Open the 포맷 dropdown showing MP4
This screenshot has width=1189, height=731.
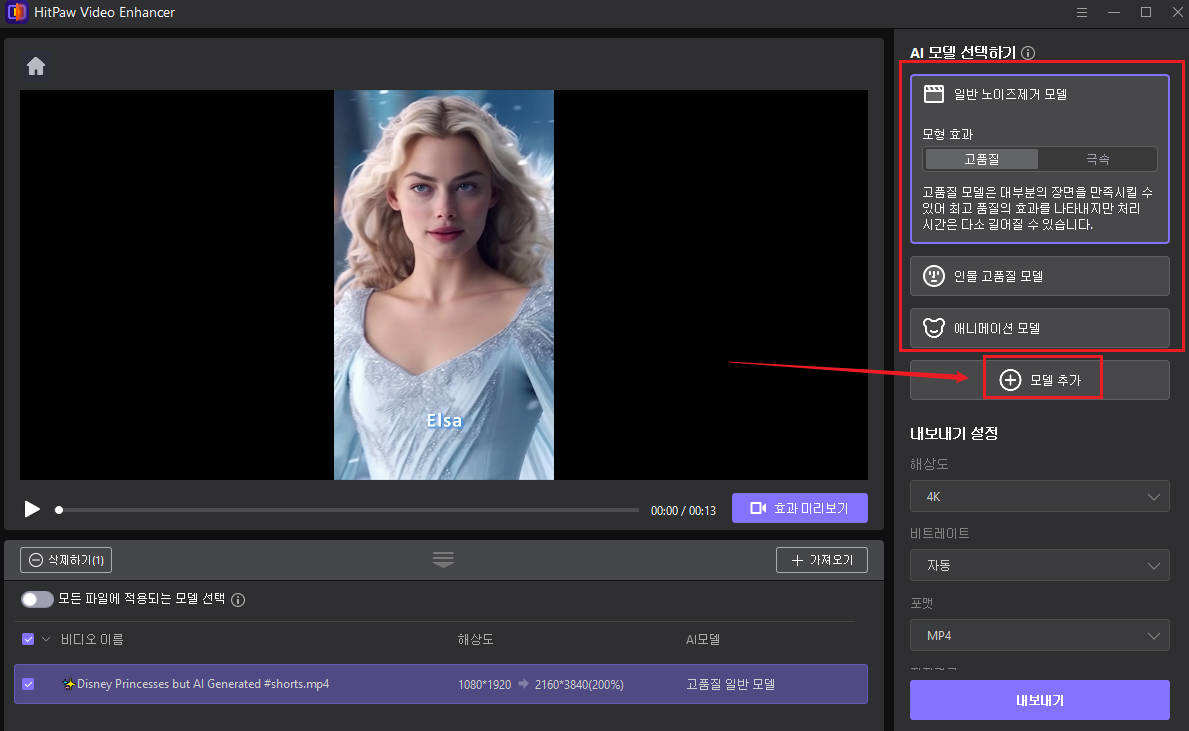tap(1040, 635)
